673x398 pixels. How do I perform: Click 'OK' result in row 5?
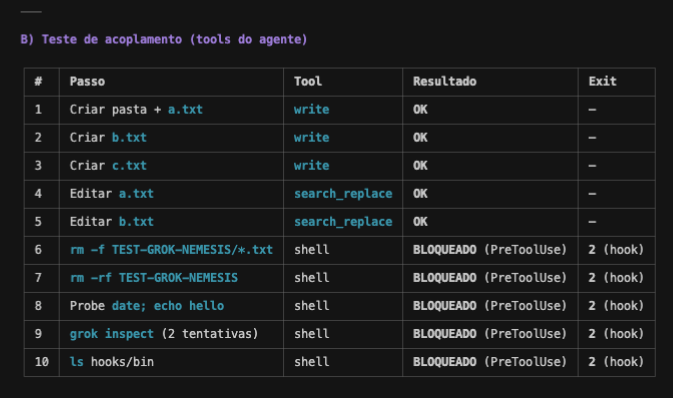pyautogui.click(x=420, y=222)
